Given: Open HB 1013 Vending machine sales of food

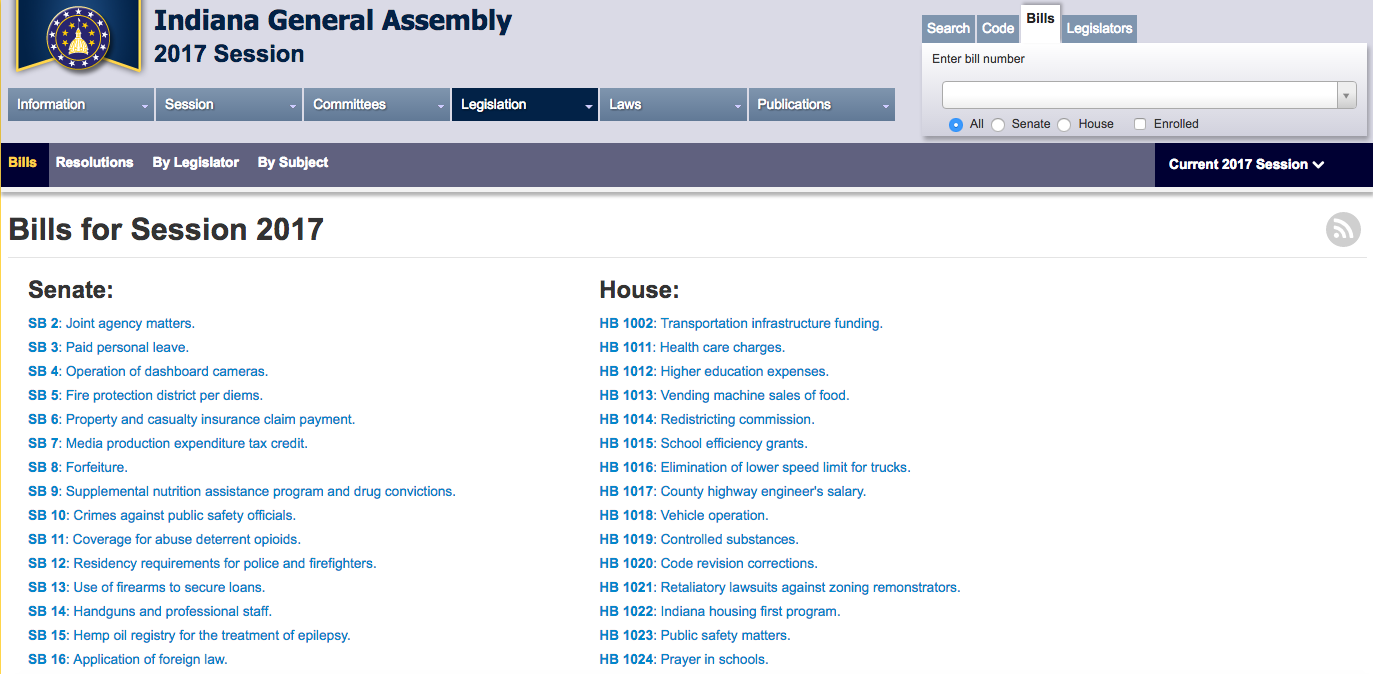Looking at the screenshot, I should click(x=724, y=396).
